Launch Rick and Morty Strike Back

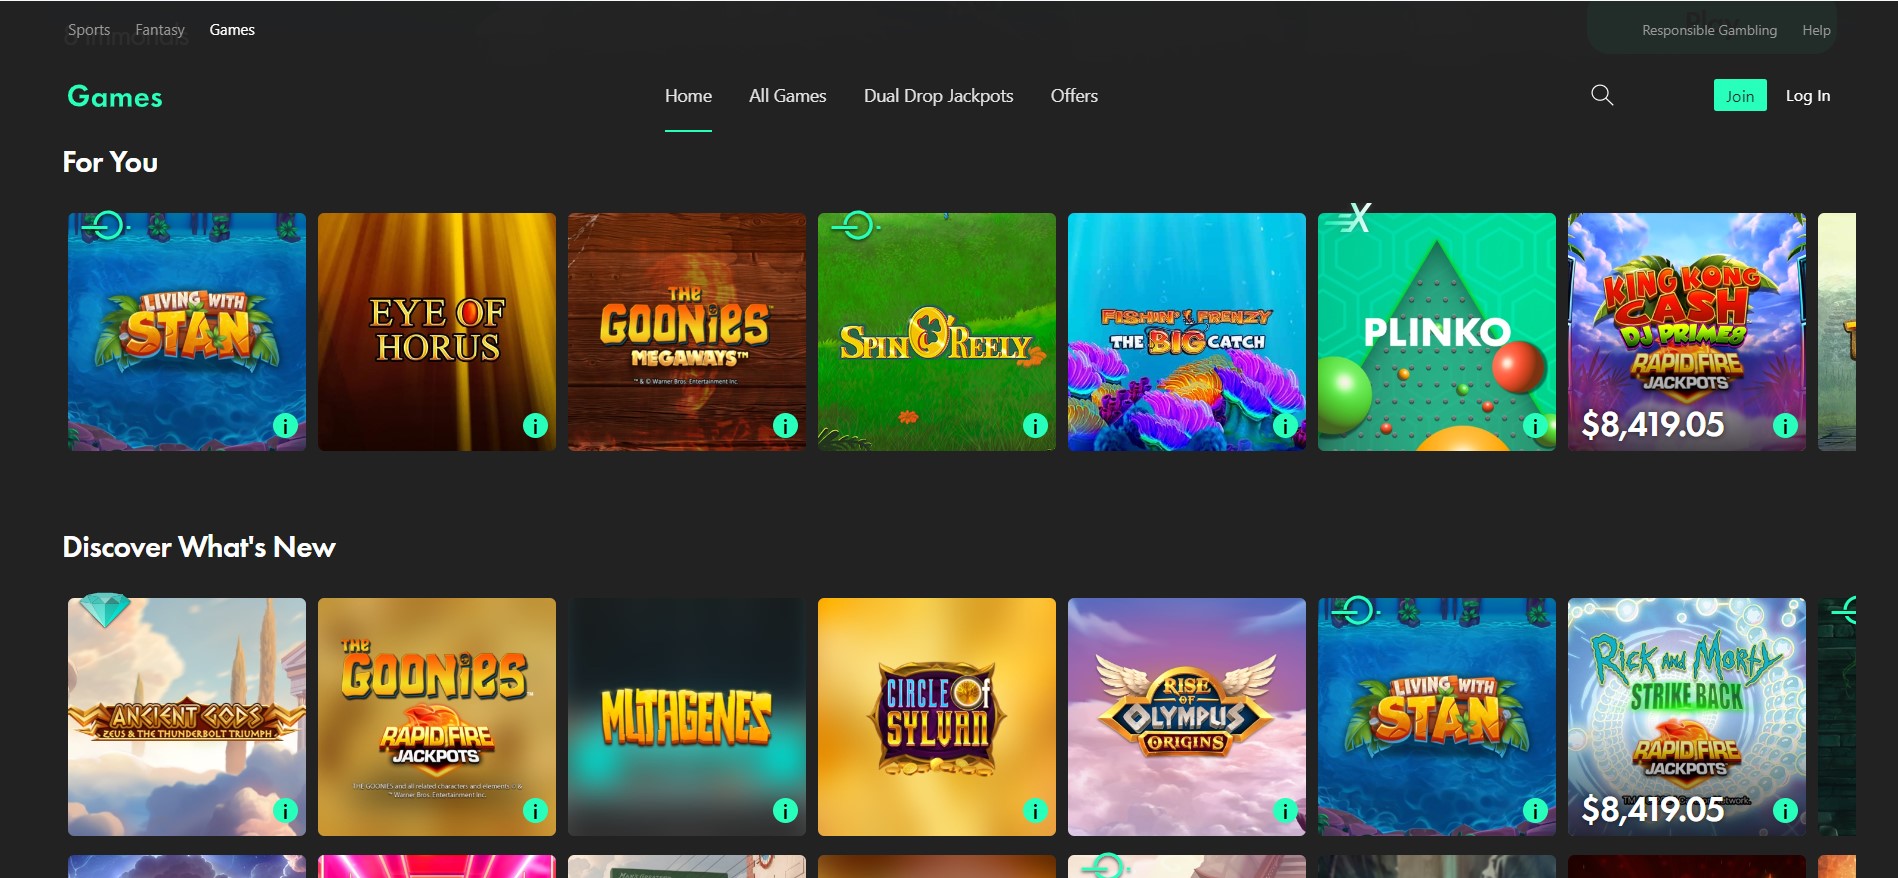click(1687, 717)
